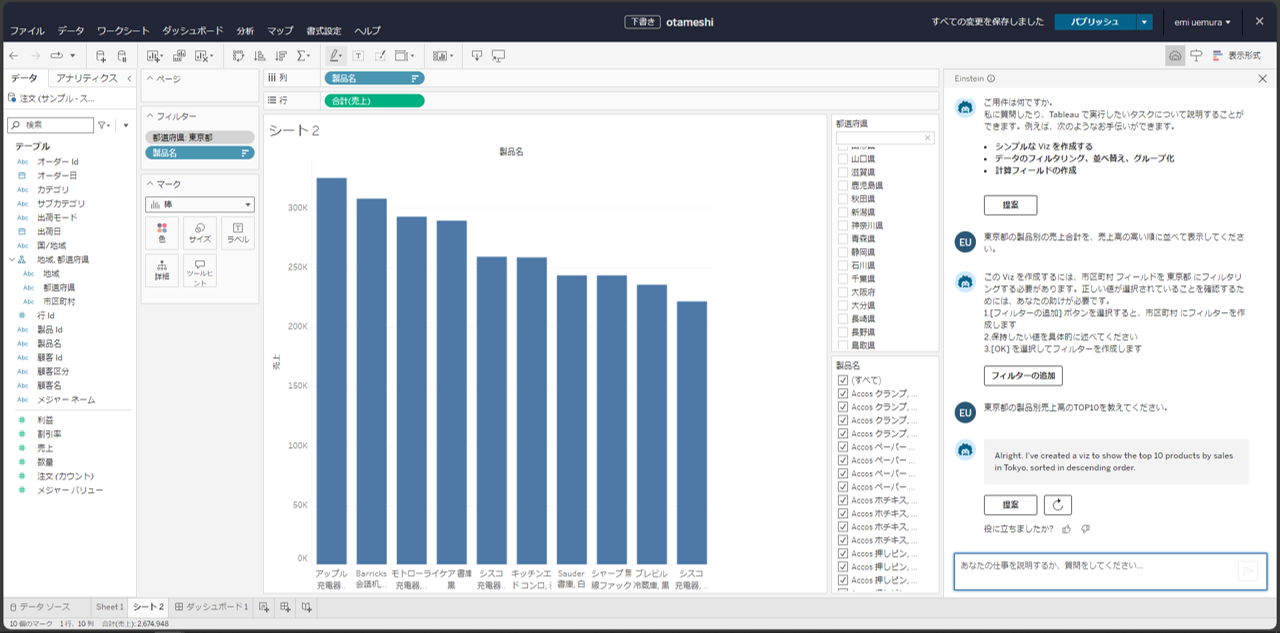Check the 山口県 prefecture checkbox
This screenshot has height=633, width=1280.
(x=843, y=159)
